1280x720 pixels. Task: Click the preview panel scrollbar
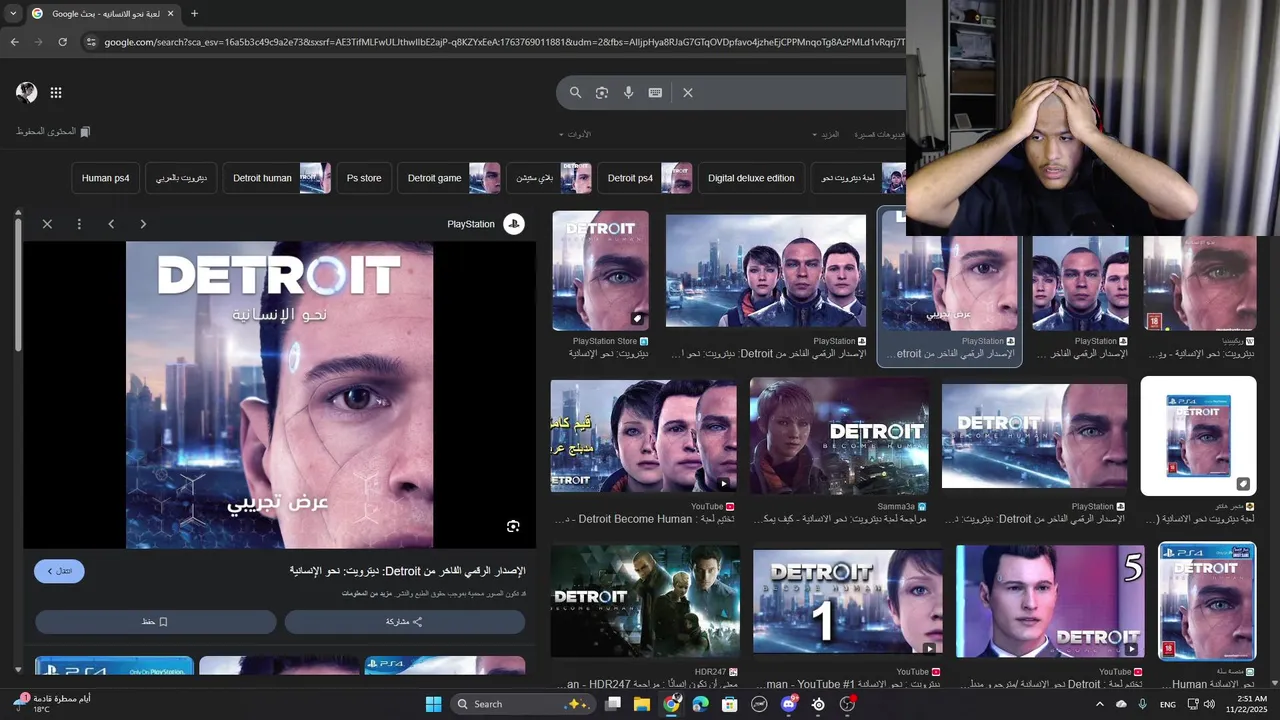click(x=17, y=284)
